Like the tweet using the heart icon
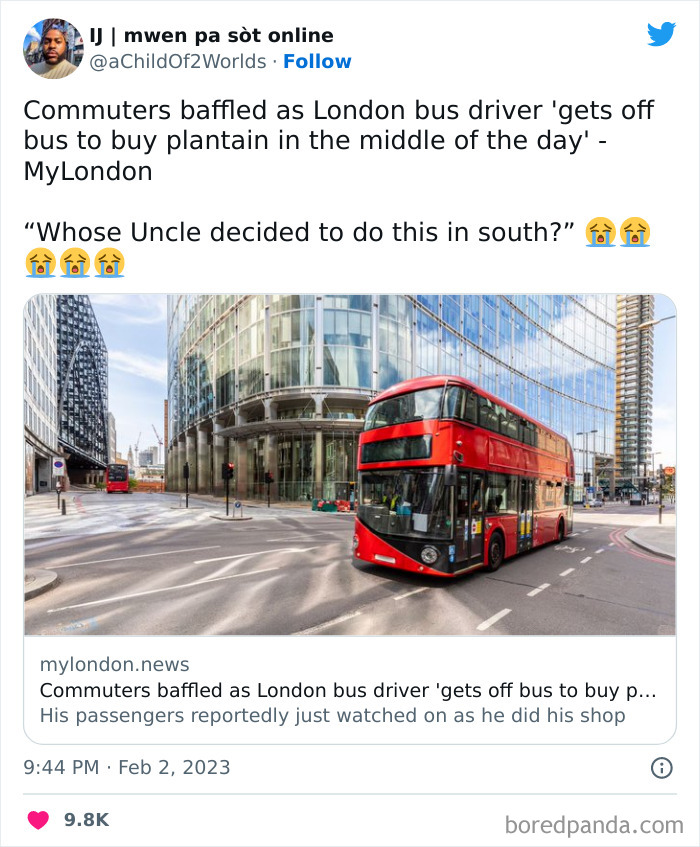Image resolution: width=700 pixels, height=847 pixels. point(37,818)
